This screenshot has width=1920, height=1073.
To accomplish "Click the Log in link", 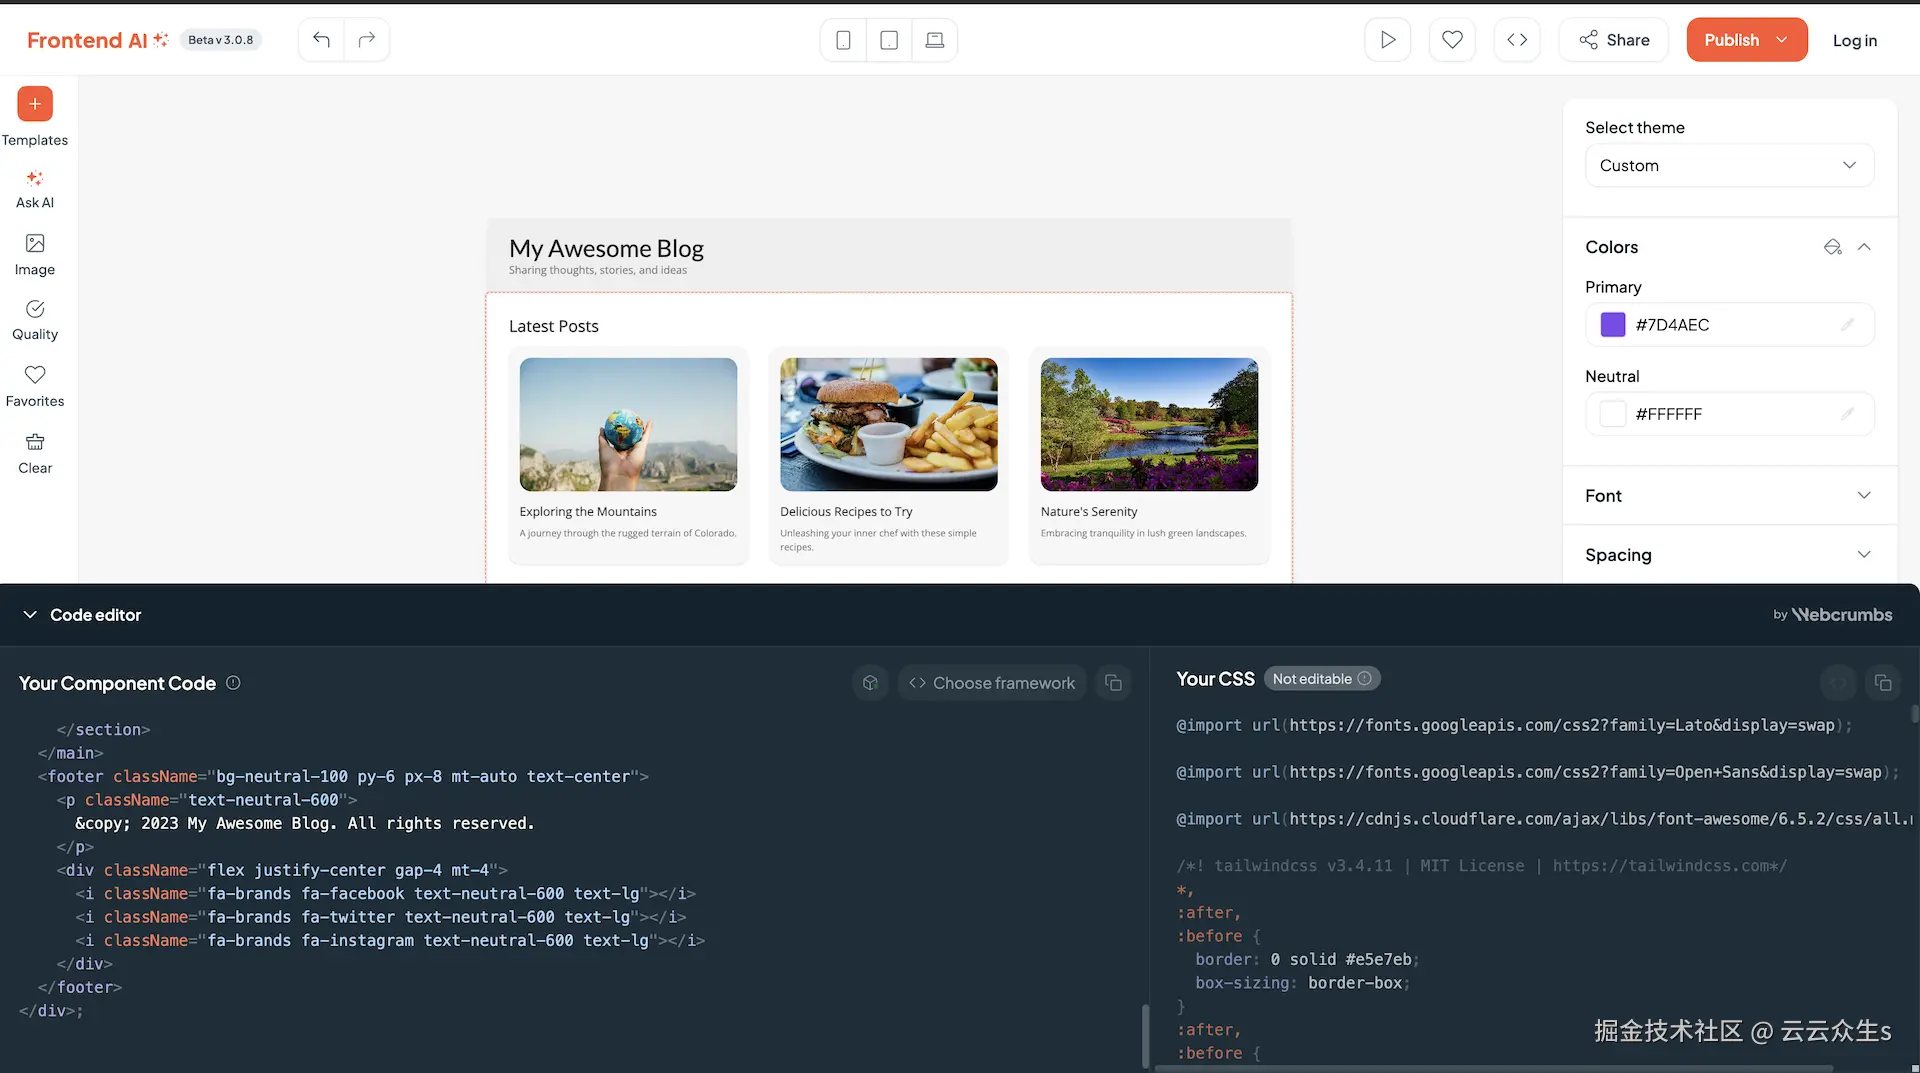I will (1855, 41).
